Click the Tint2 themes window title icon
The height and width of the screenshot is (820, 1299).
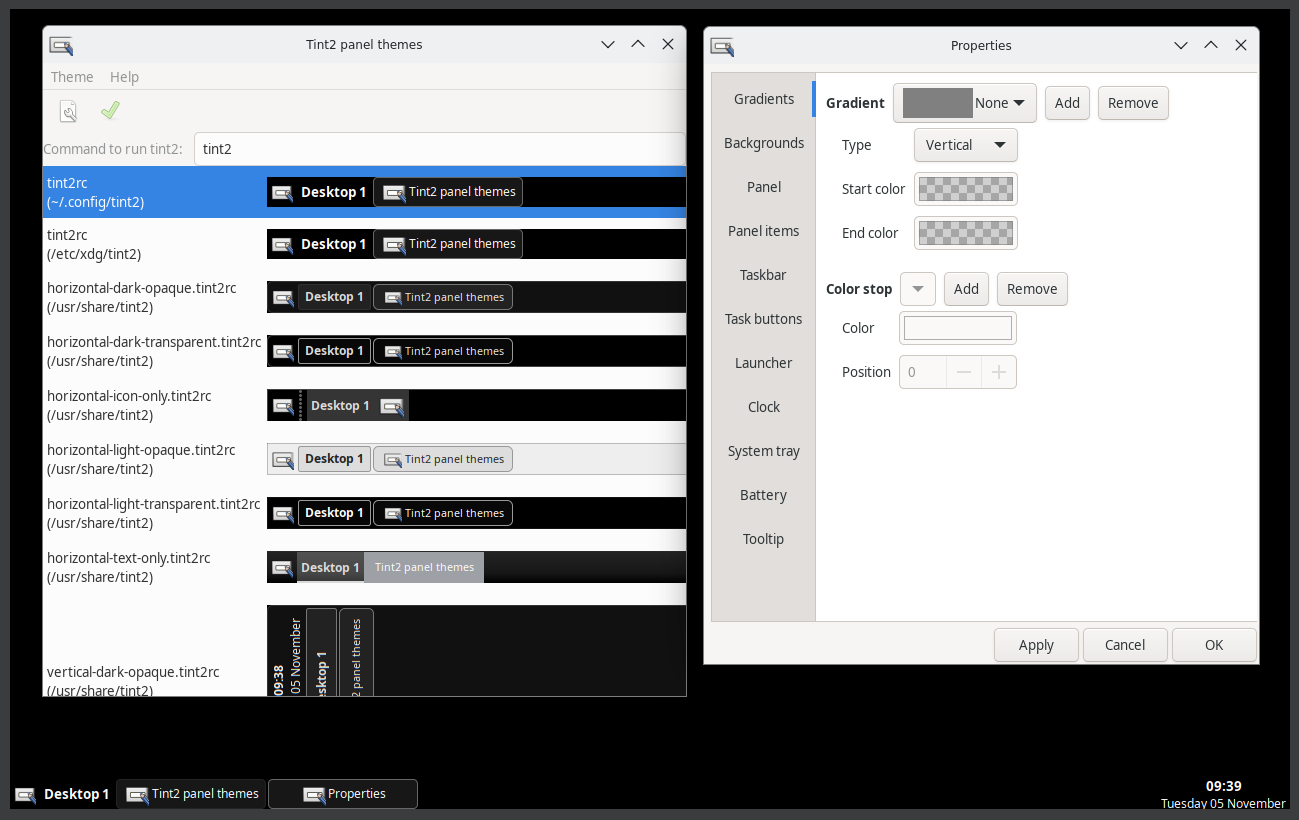(61, 45)
